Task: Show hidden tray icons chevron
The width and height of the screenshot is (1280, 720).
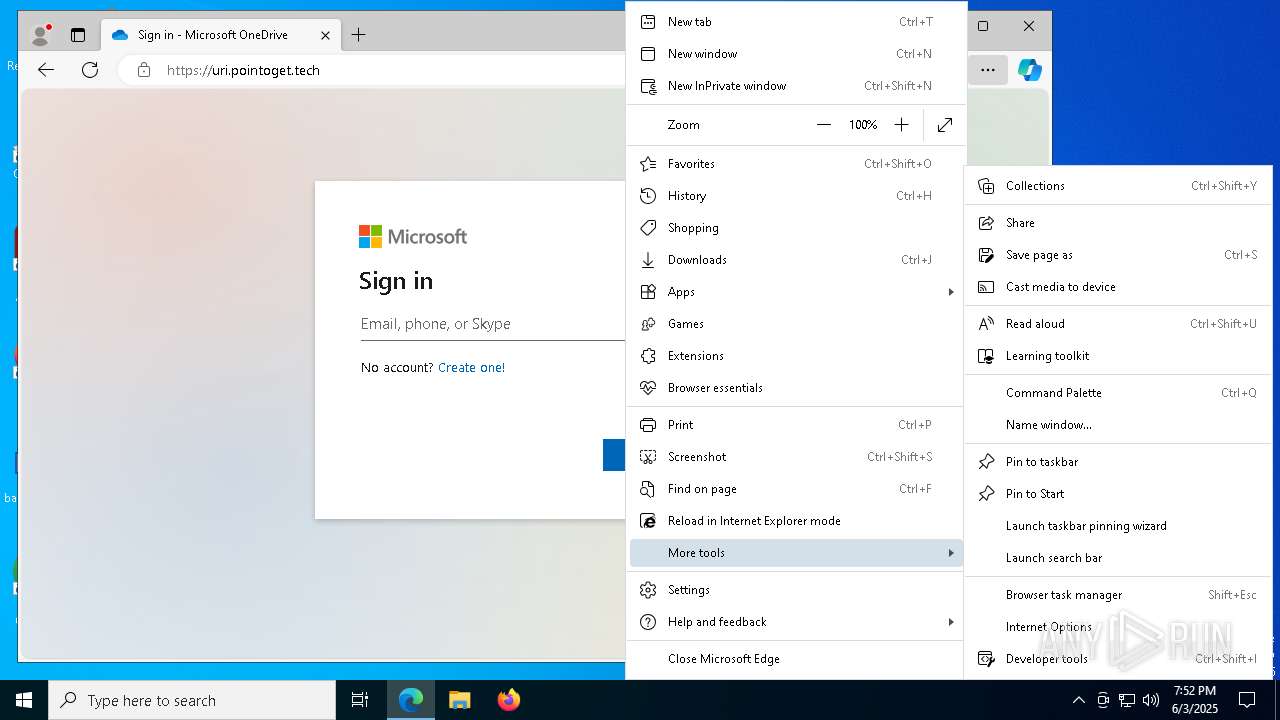Action: pyautogui.click(x=1078, y=700)
